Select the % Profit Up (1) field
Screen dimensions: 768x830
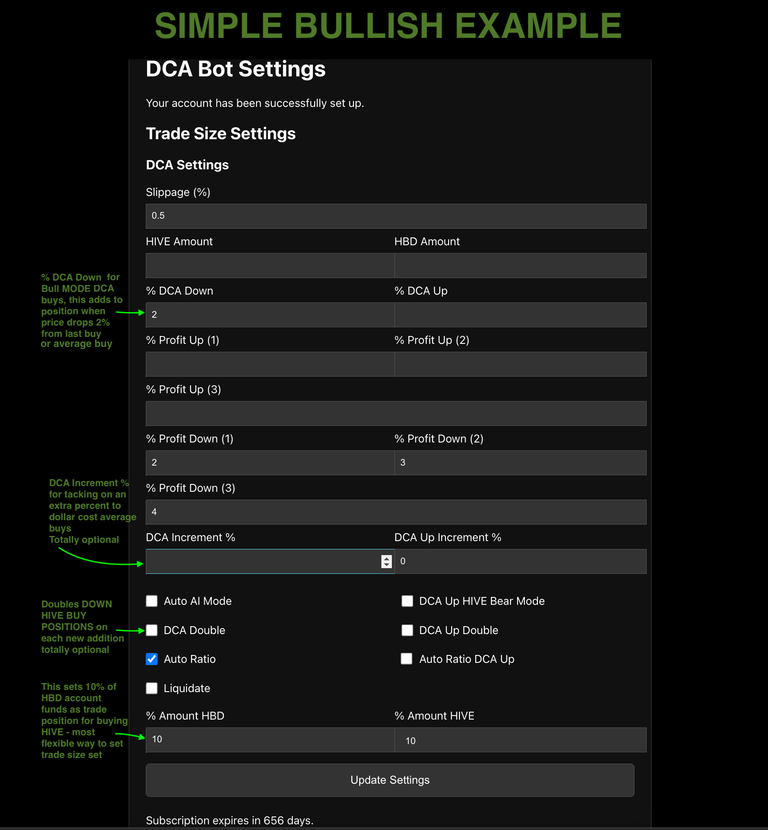270,364
